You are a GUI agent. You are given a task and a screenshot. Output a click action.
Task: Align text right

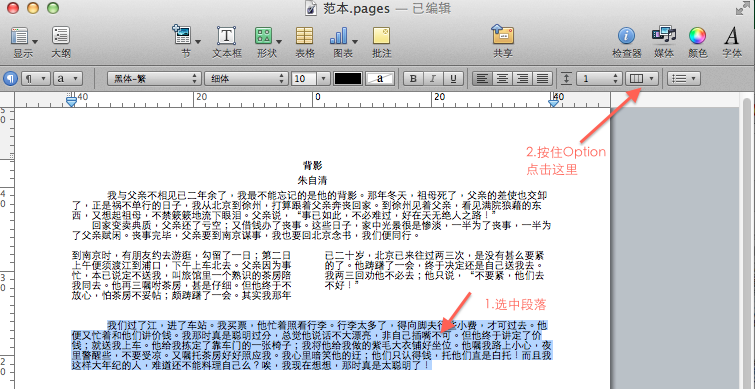(x=522, y=78)
